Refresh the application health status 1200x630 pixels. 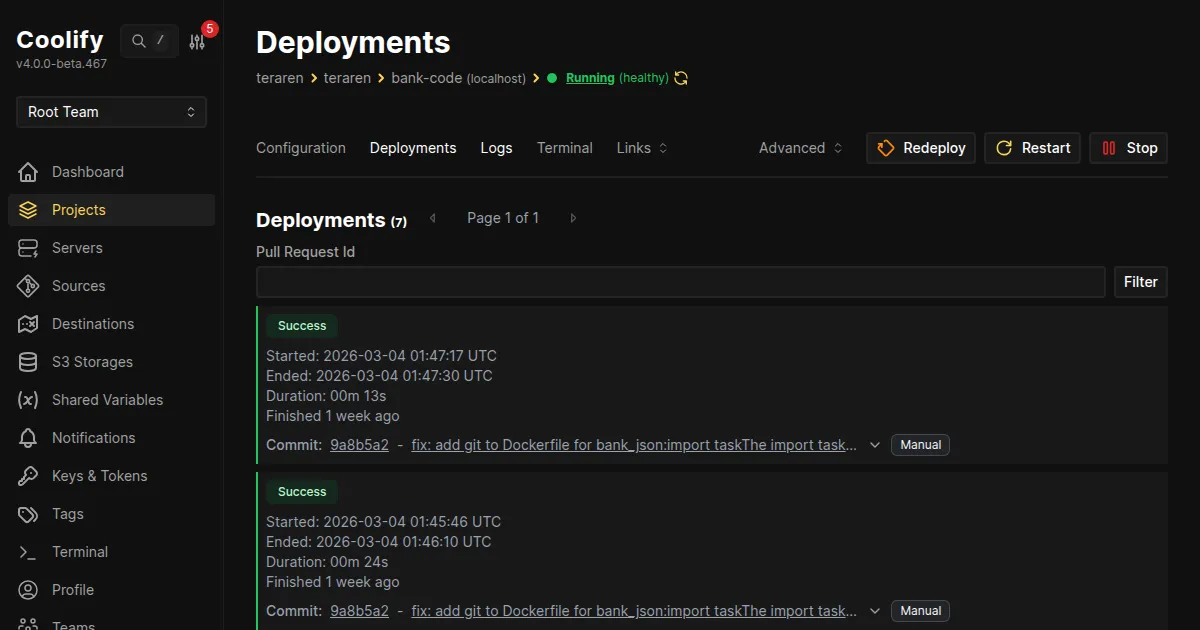681,77
